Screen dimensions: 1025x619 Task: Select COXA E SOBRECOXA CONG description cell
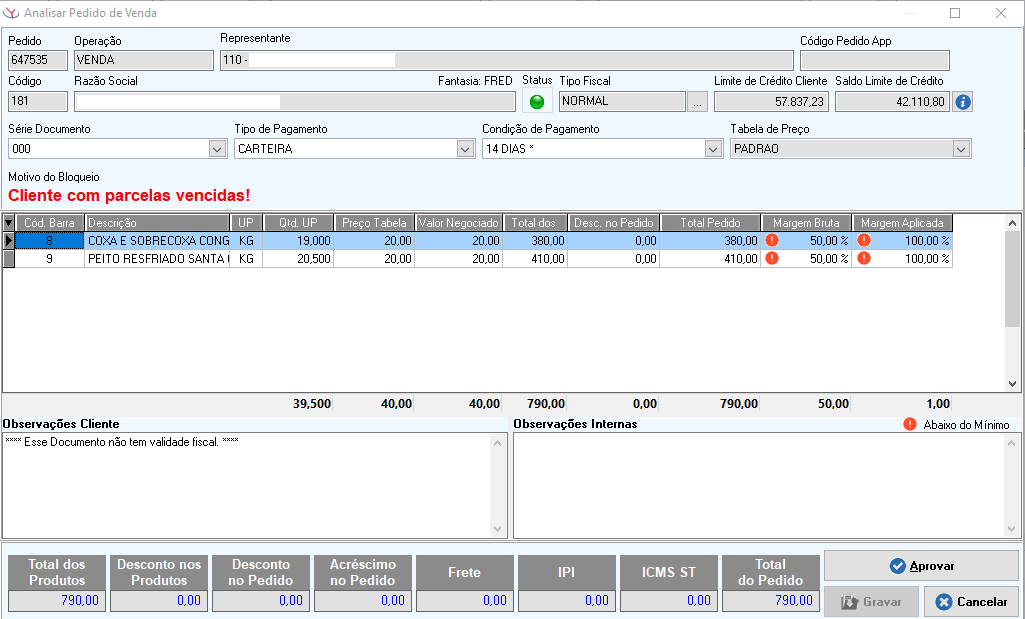coord(158,241)
